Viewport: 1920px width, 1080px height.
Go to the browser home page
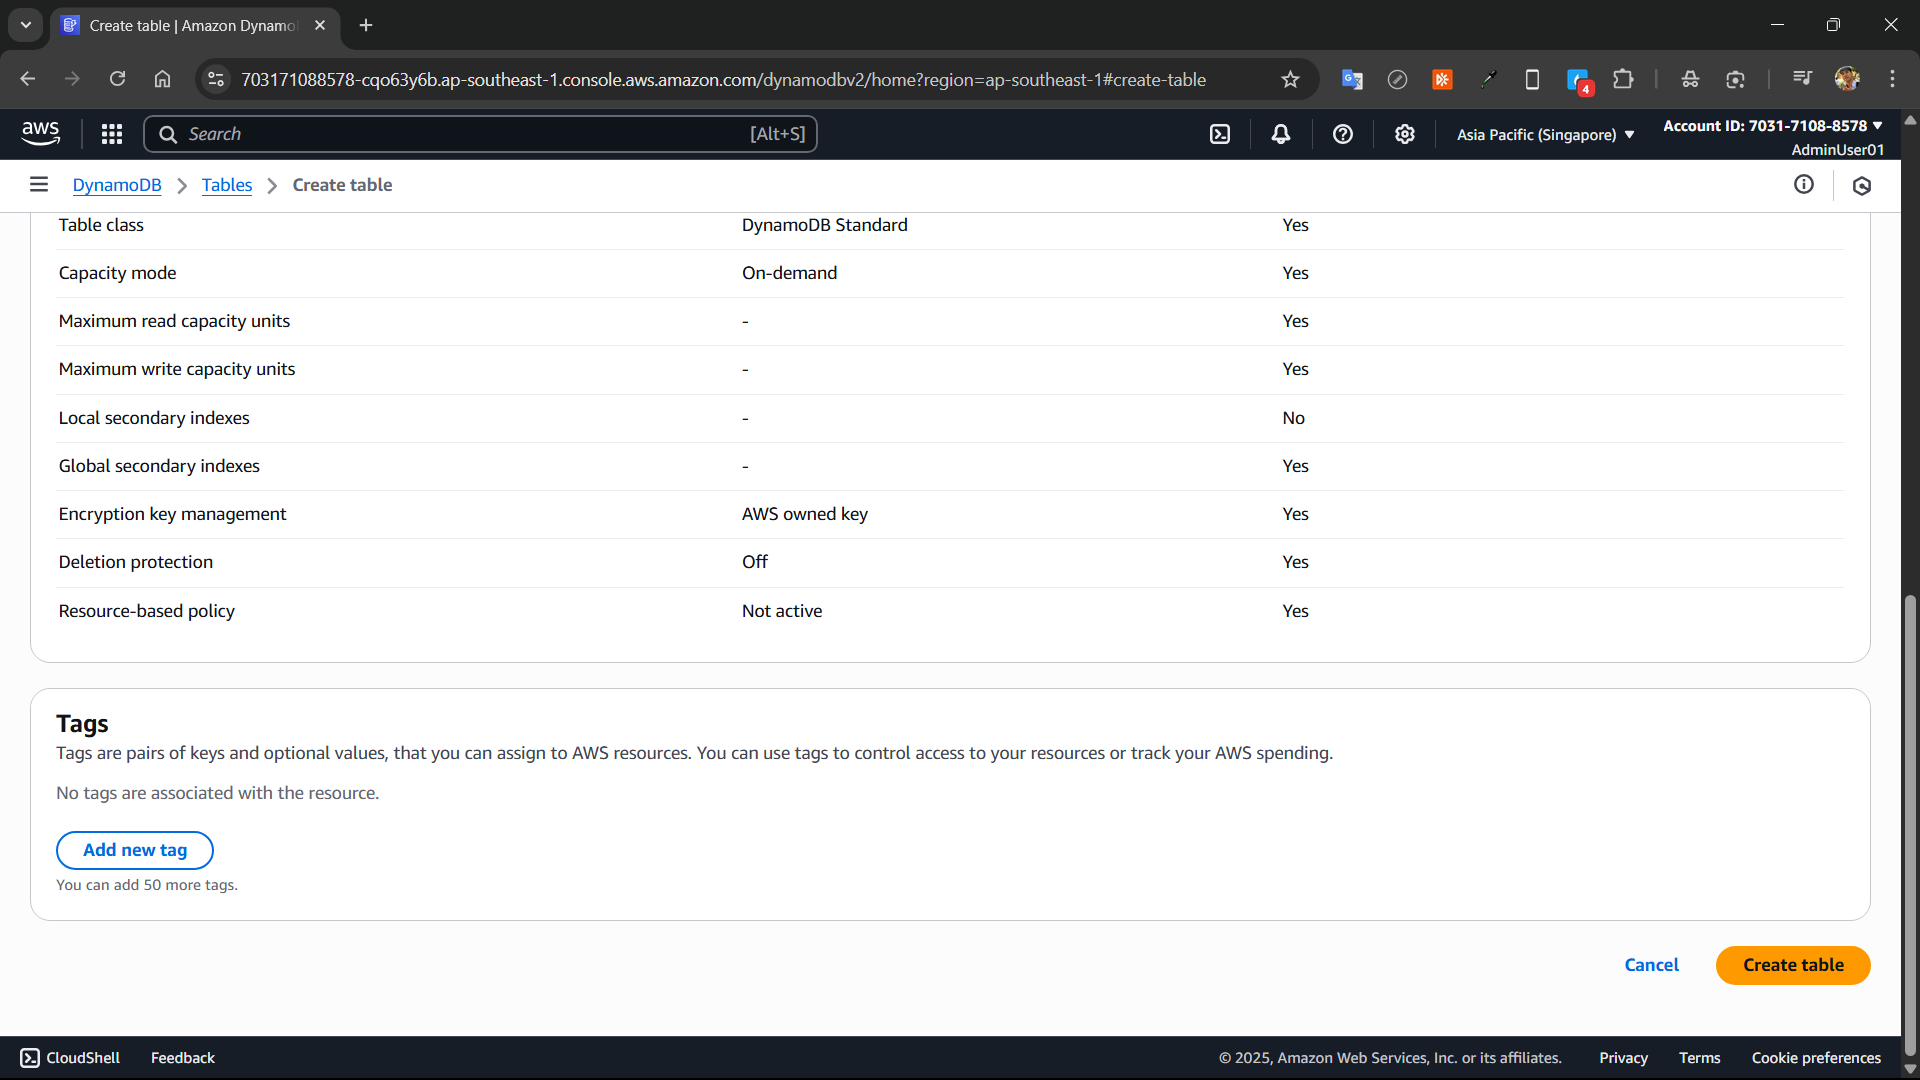coord(162,79)
